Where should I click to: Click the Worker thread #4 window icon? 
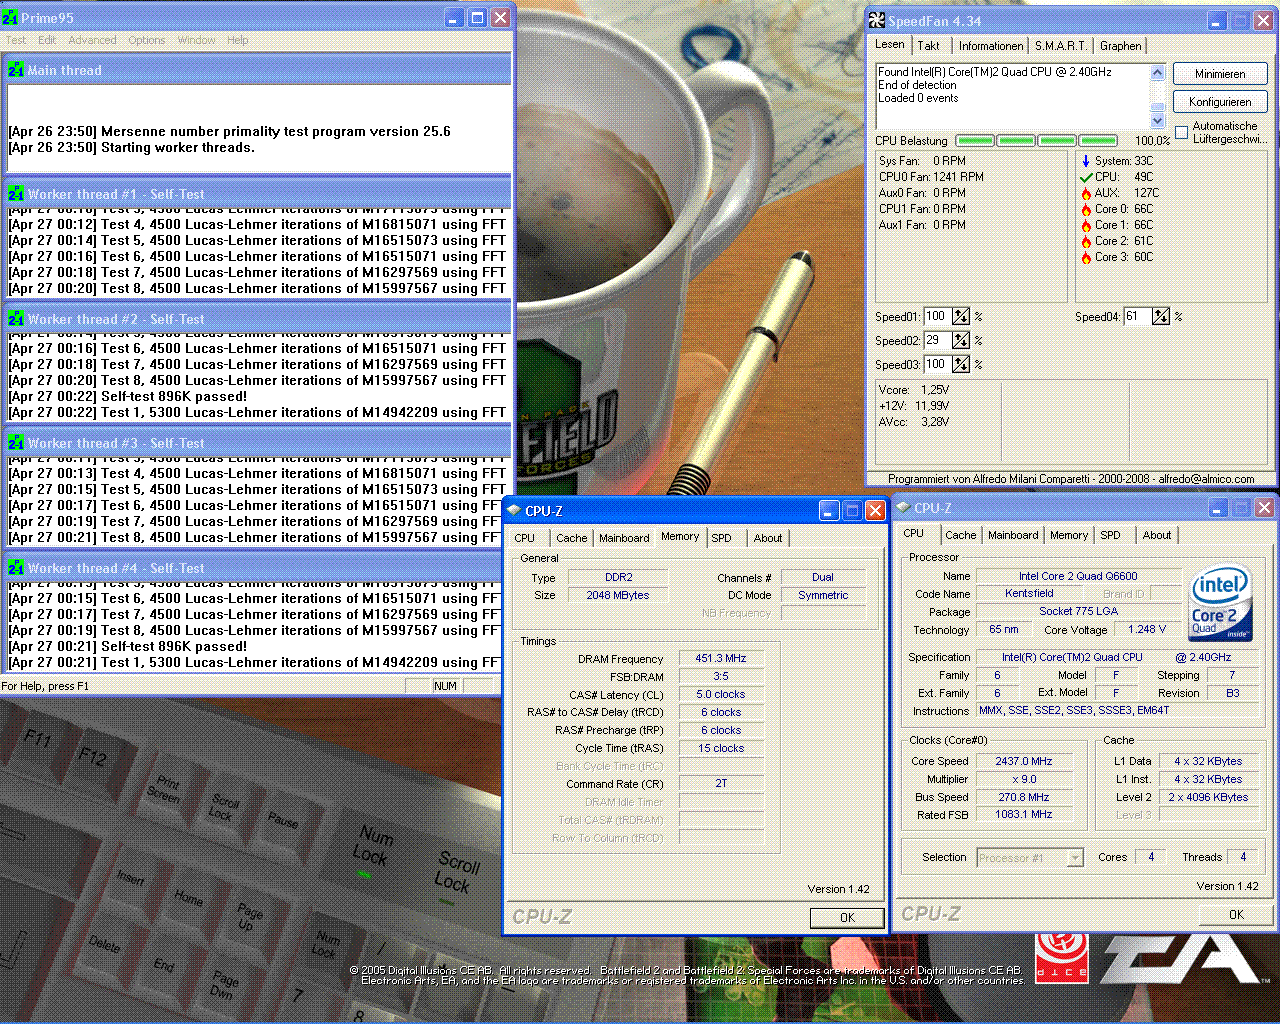pyautogui.click(x=16, y=568)
